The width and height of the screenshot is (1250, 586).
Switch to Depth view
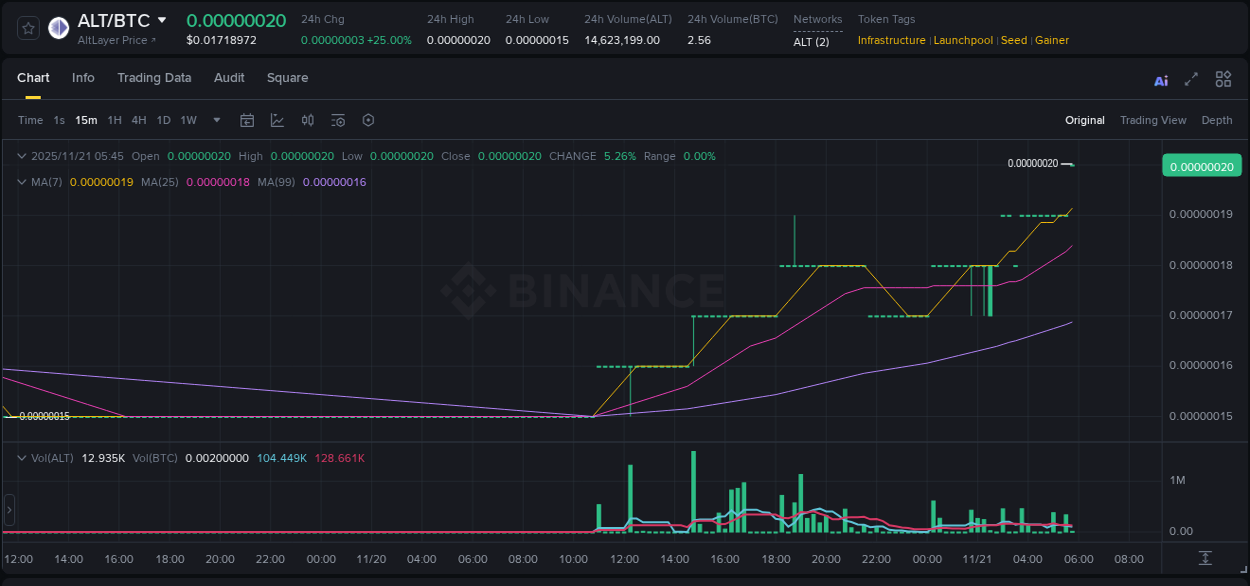[x=1216, y=120]
